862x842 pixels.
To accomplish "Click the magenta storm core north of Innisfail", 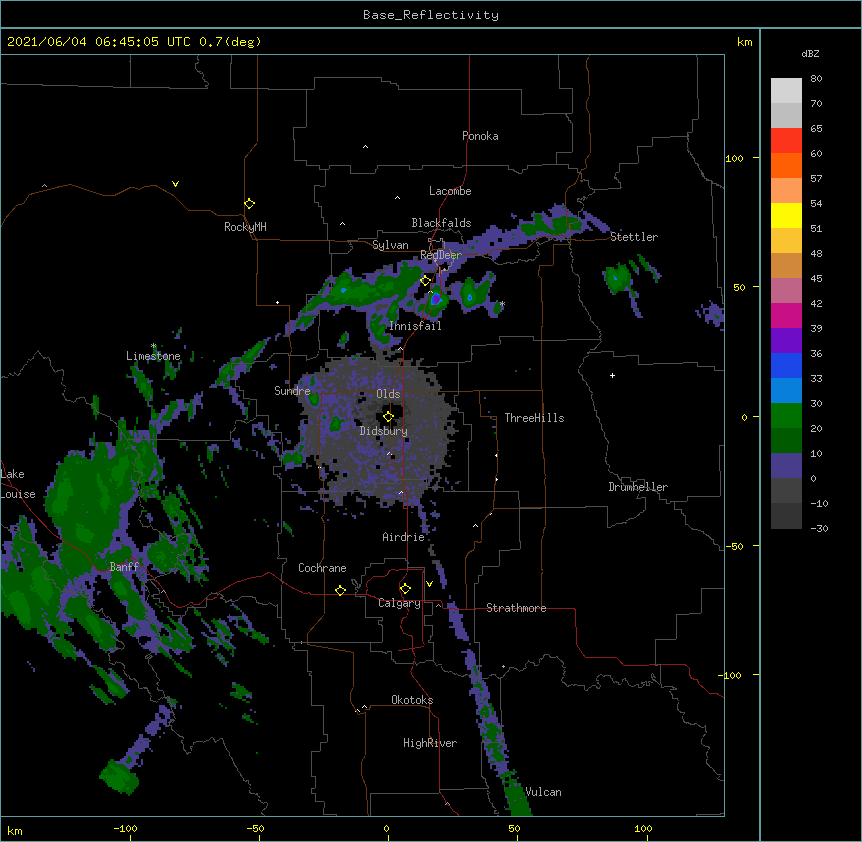I will (x=436, y=300).
